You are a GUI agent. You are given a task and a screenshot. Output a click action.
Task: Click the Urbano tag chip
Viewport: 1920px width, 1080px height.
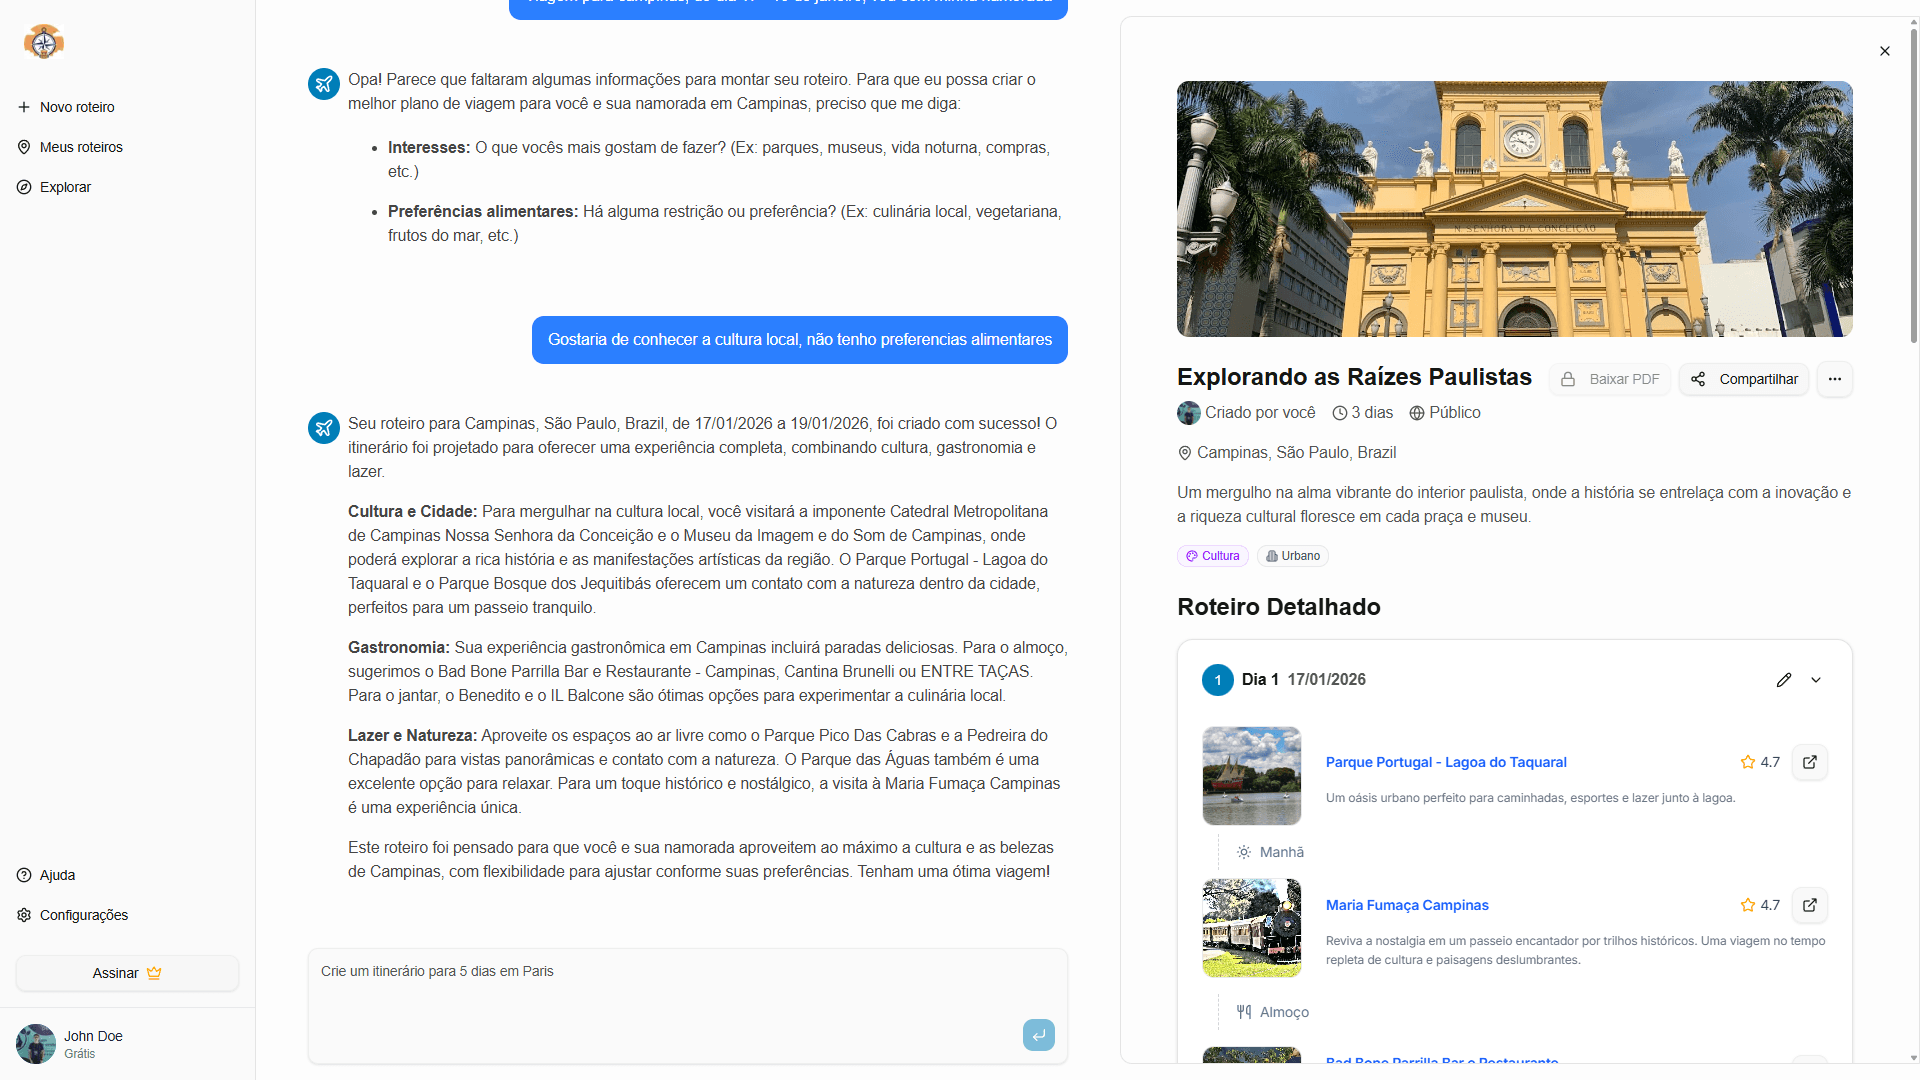point(1293,556)
